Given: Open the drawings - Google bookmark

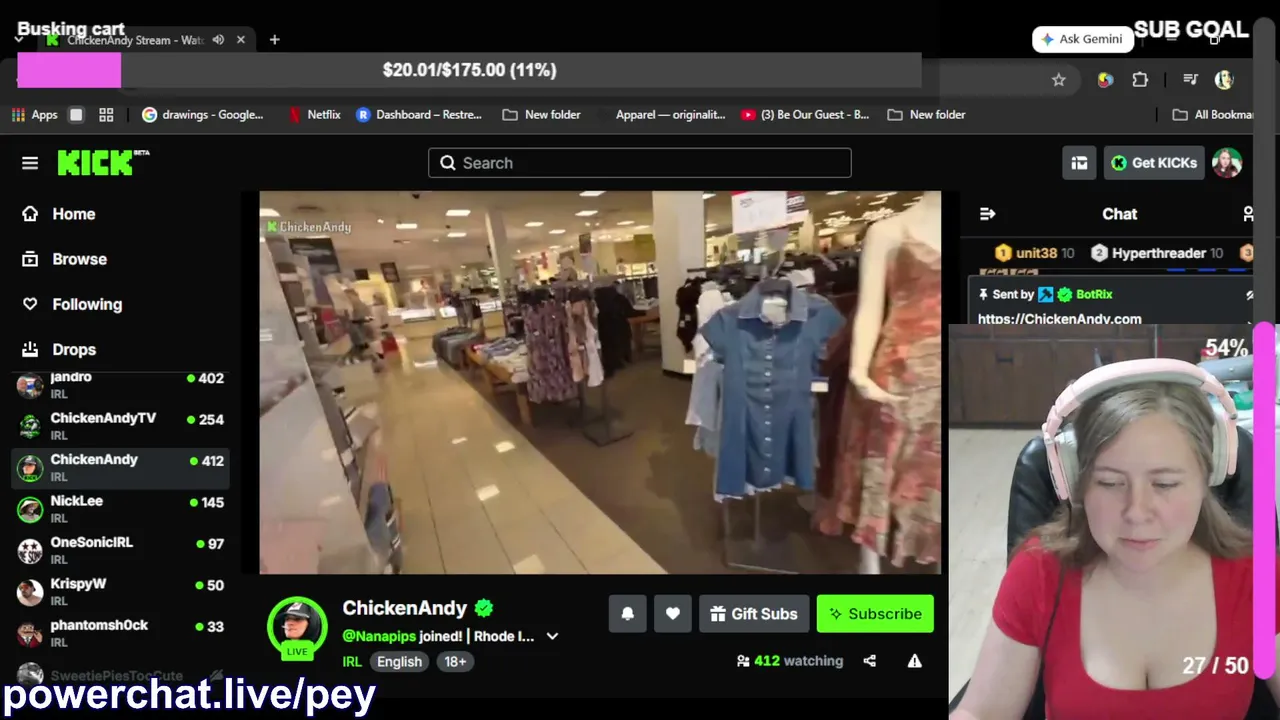Looking at the screenshot, I should 203,115.
